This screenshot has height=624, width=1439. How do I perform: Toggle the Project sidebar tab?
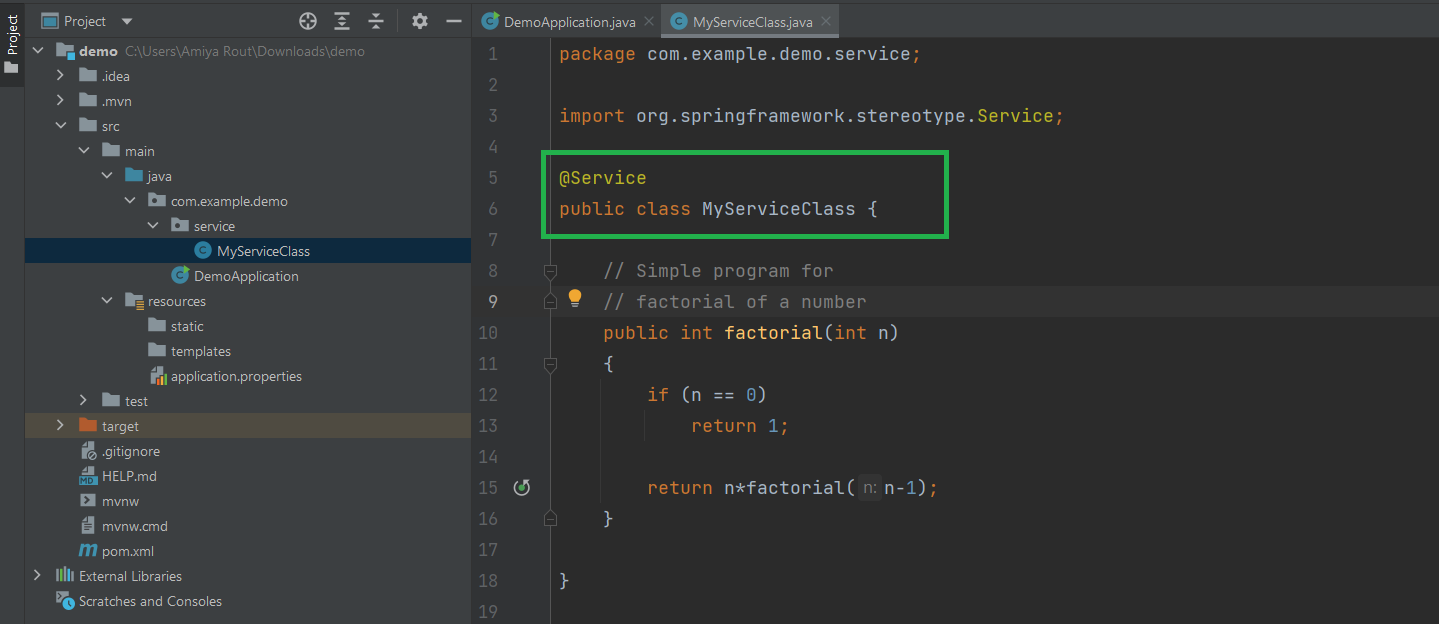[x=12, y=43]
